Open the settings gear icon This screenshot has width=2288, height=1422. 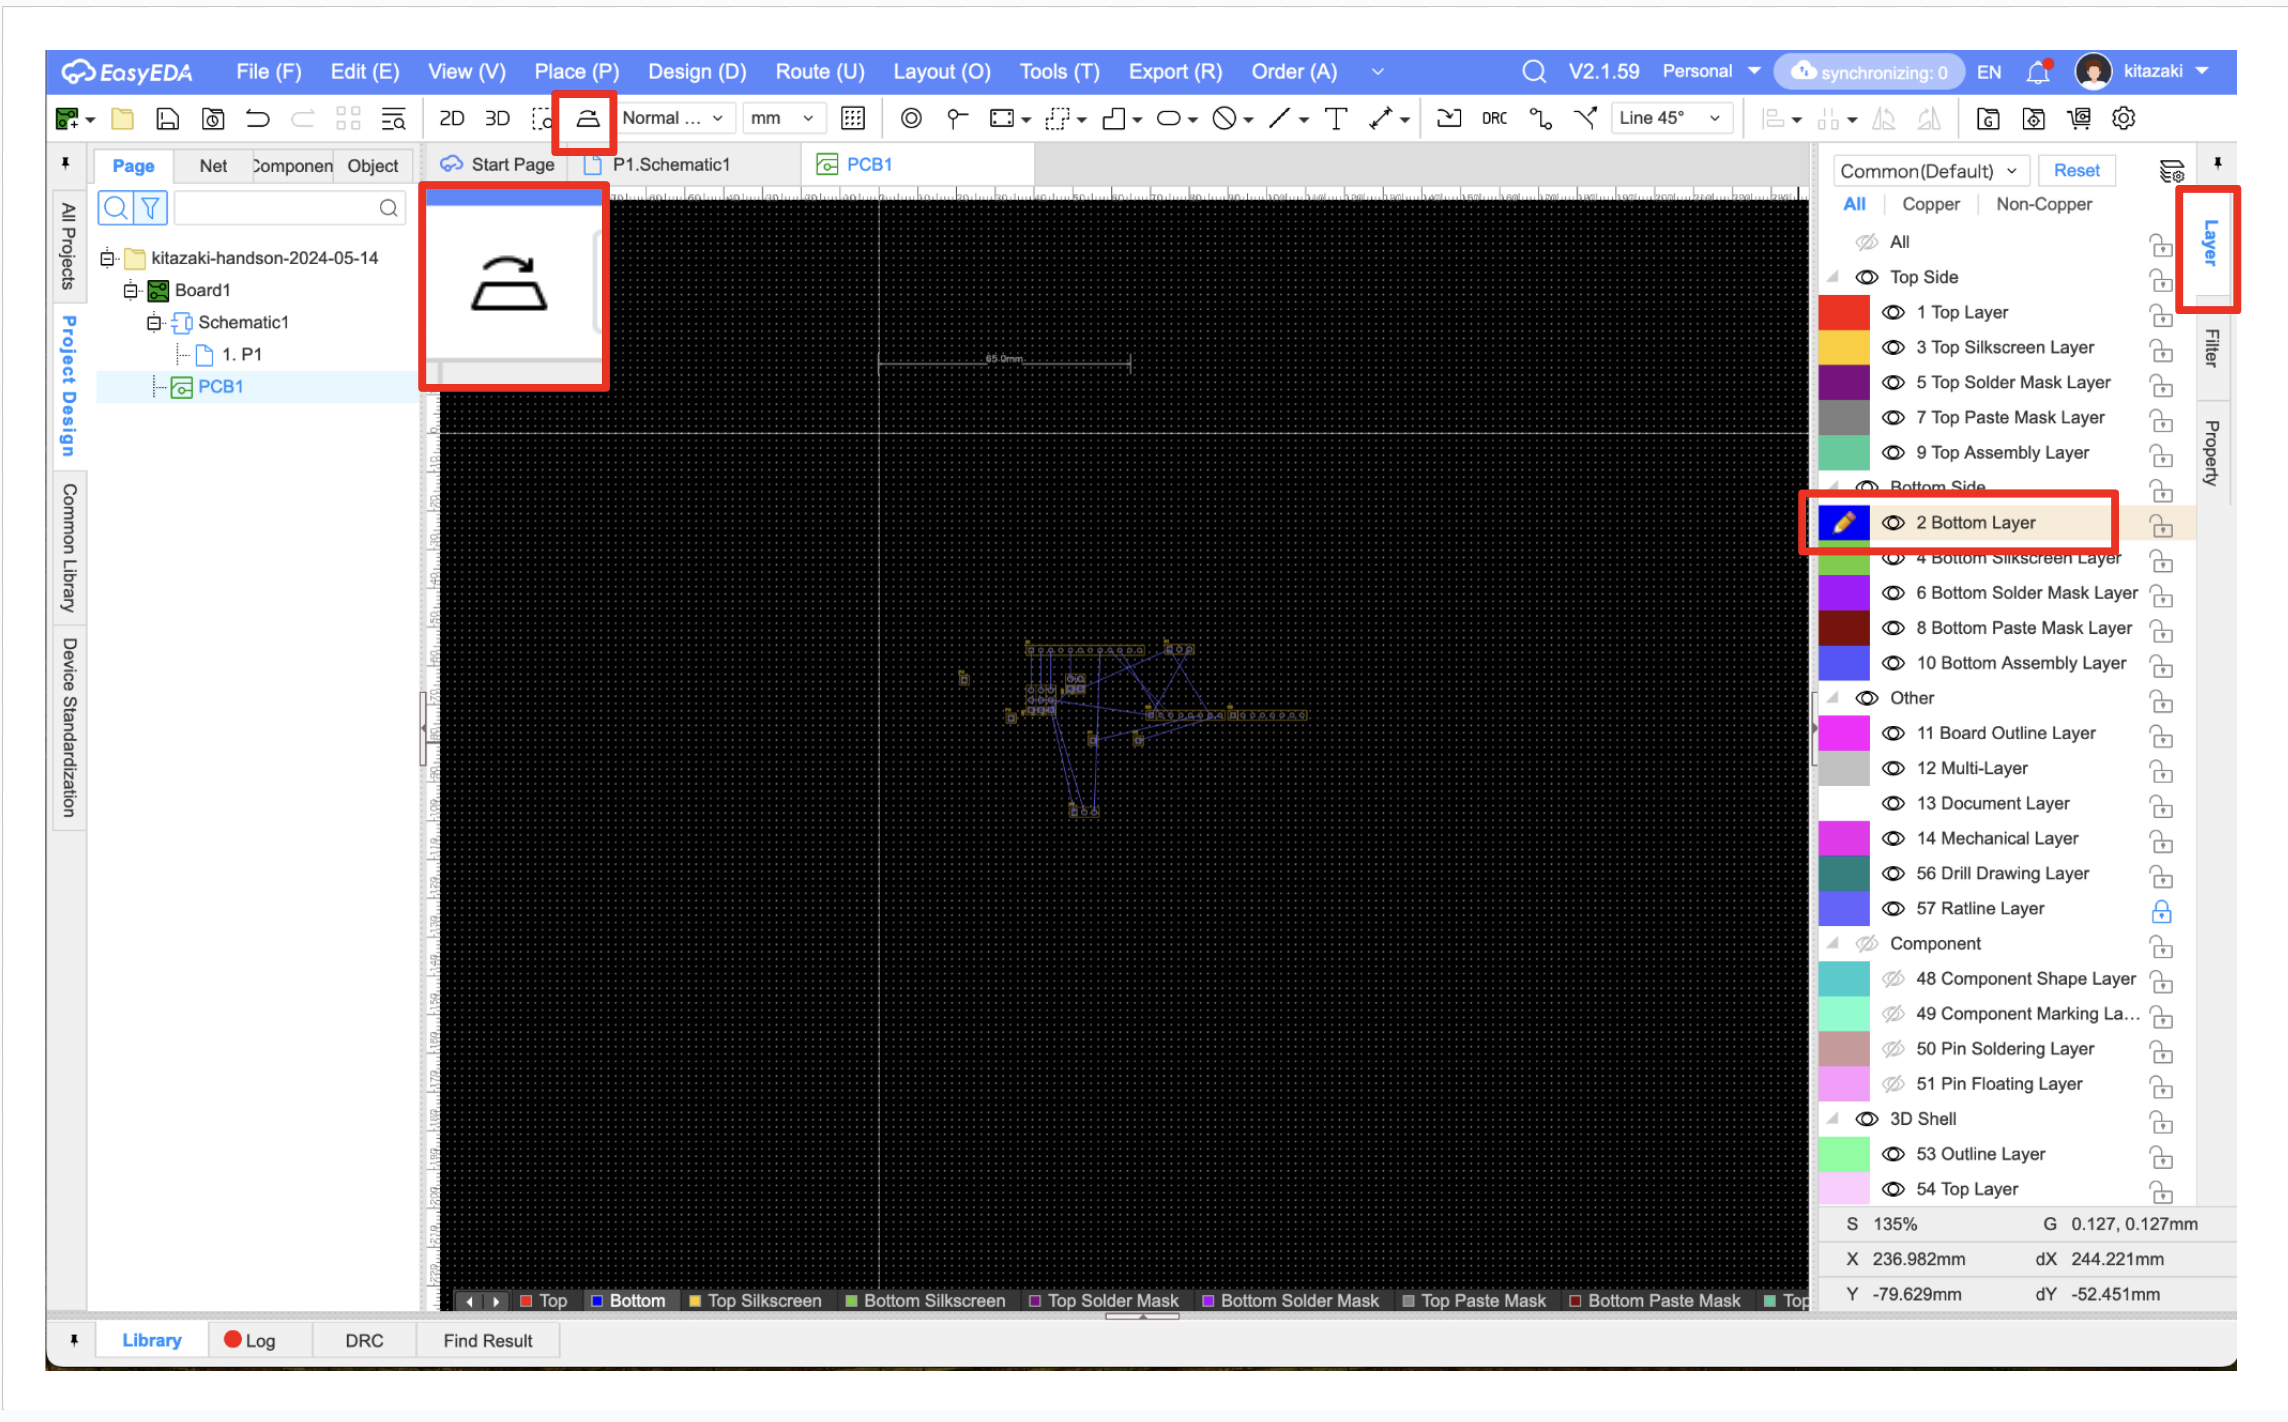[2123, 119]
